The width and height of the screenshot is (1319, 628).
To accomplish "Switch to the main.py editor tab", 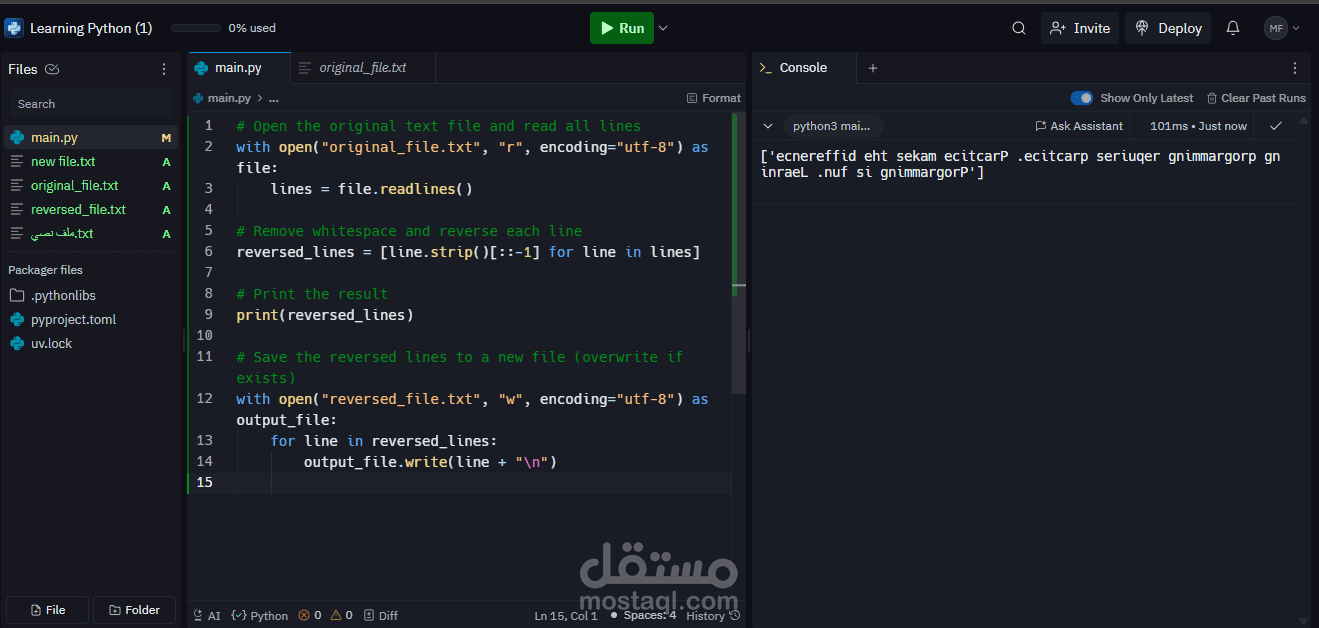I will (239, 68).
